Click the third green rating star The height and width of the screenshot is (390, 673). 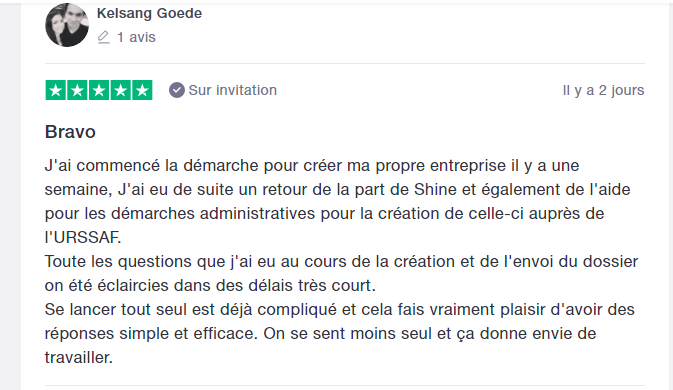pyautogui.click(x=99, y=90)
